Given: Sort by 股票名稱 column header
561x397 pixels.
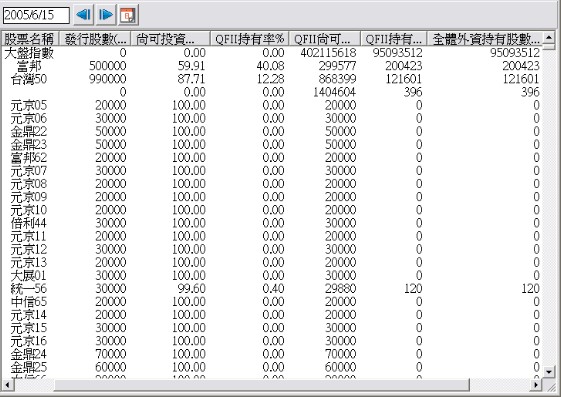Looking at the screenshot, I should click(x=30, y=39).
